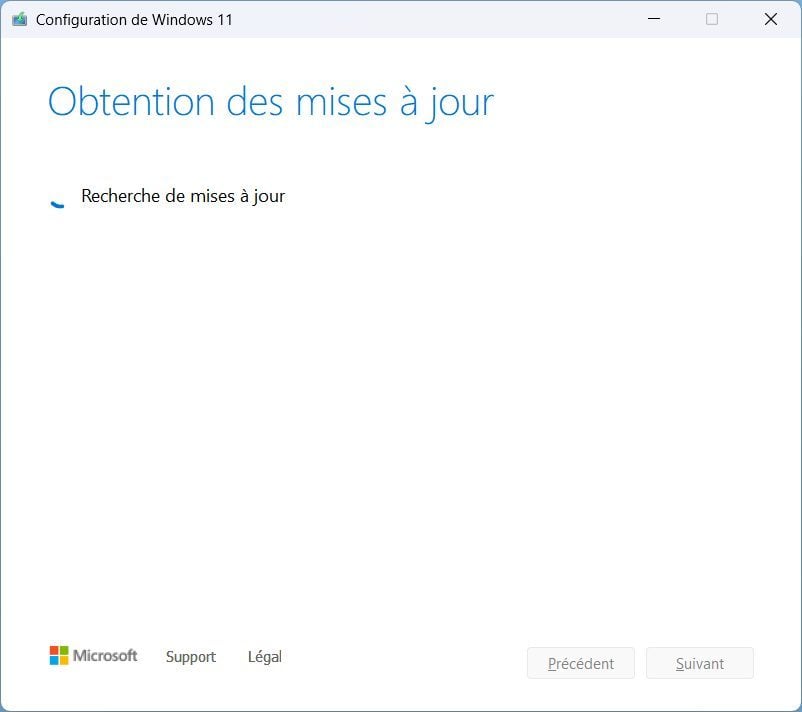Open the Légal link

click(x=265, y=657)
